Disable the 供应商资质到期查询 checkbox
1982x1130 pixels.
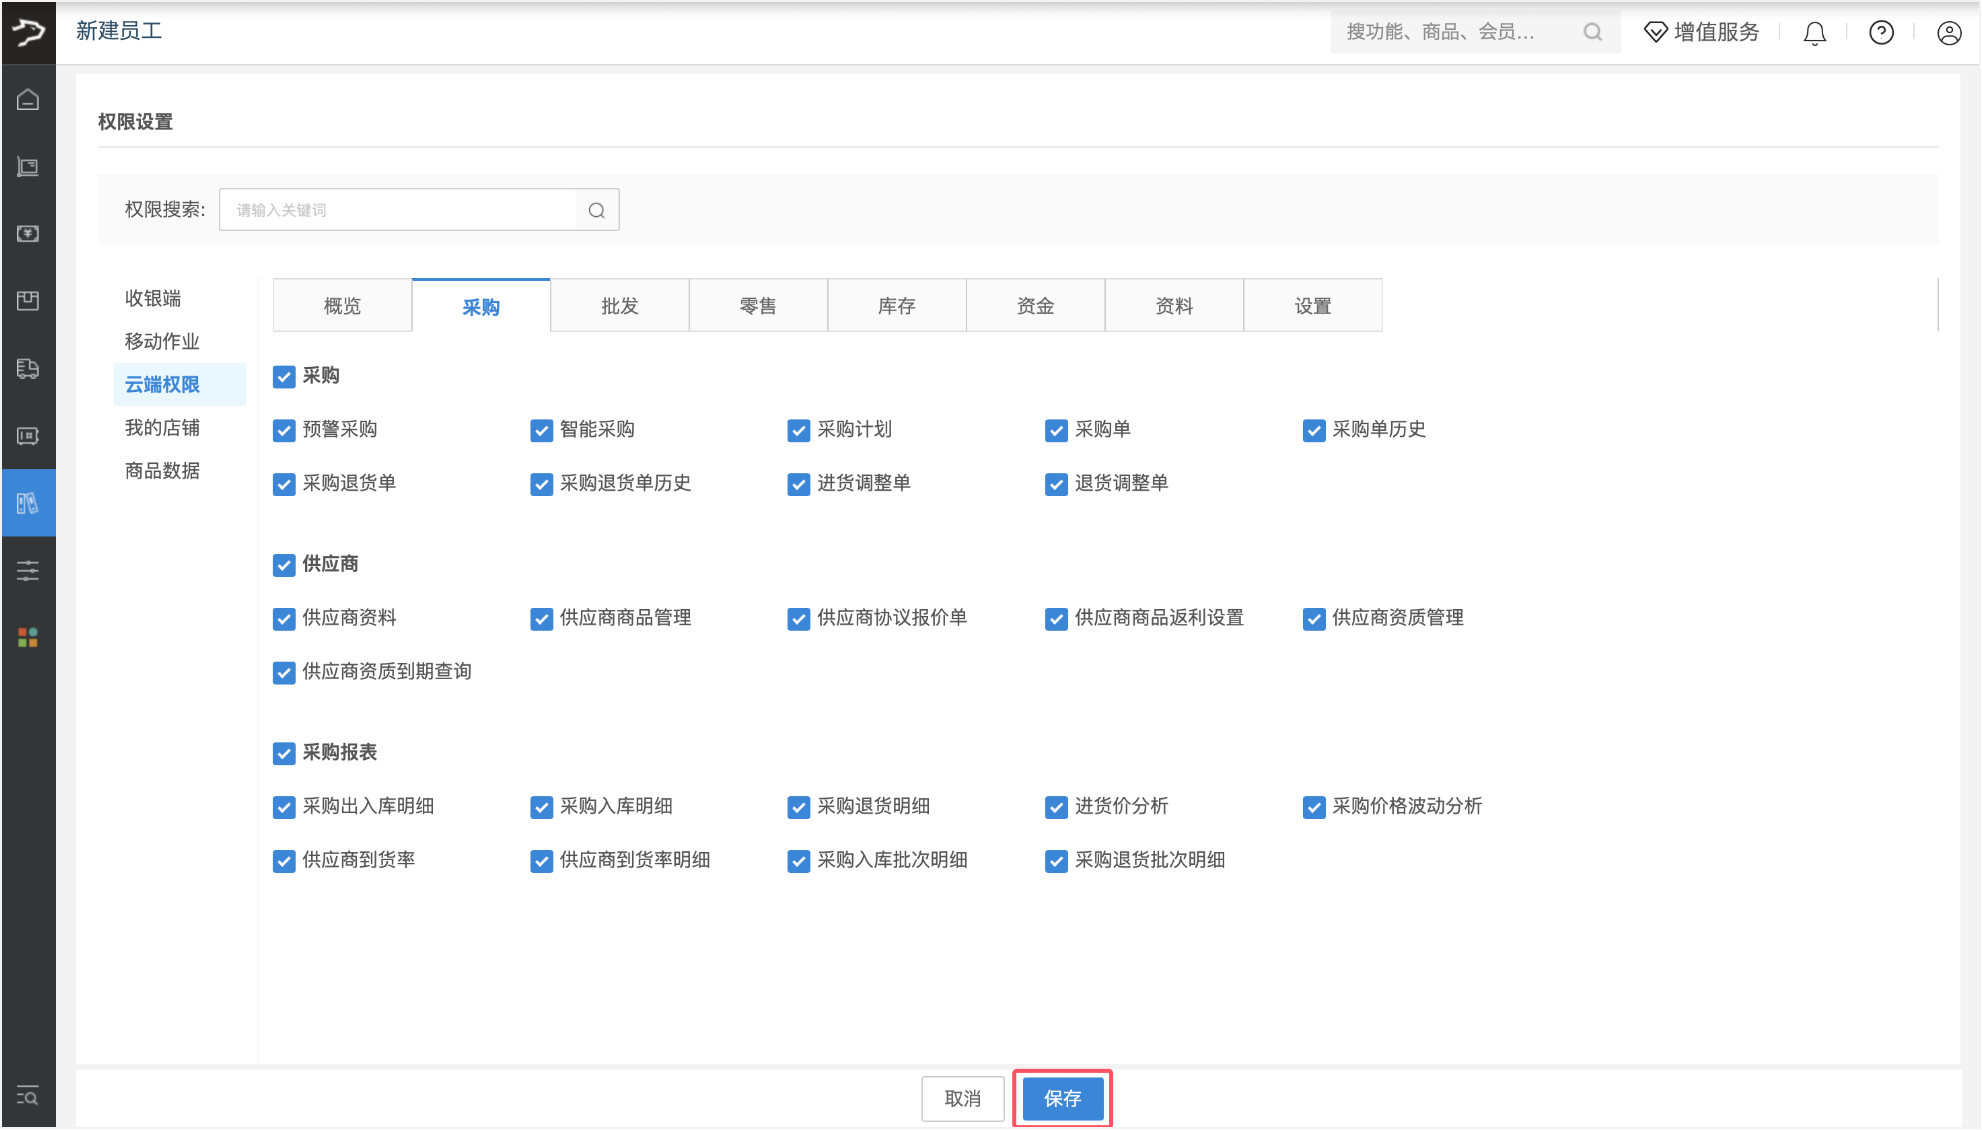tap(283, 672)
